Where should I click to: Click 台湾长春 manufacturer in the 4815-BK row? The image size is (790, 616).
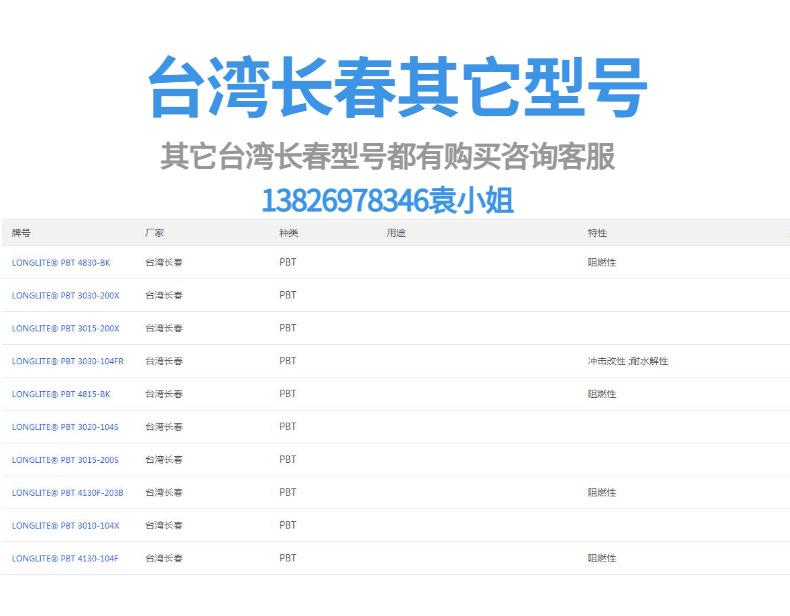coord(164,394)
